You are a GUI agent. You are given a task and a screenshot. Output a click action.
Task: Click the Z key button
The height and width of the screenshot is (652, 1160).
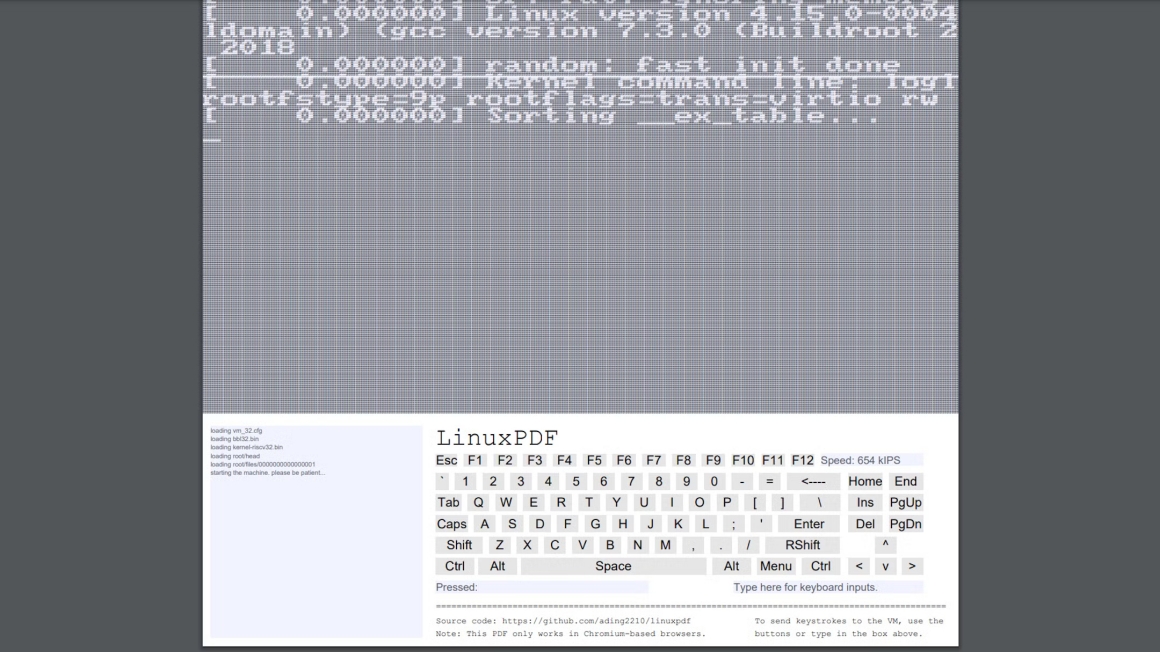[x=499, y=545]
